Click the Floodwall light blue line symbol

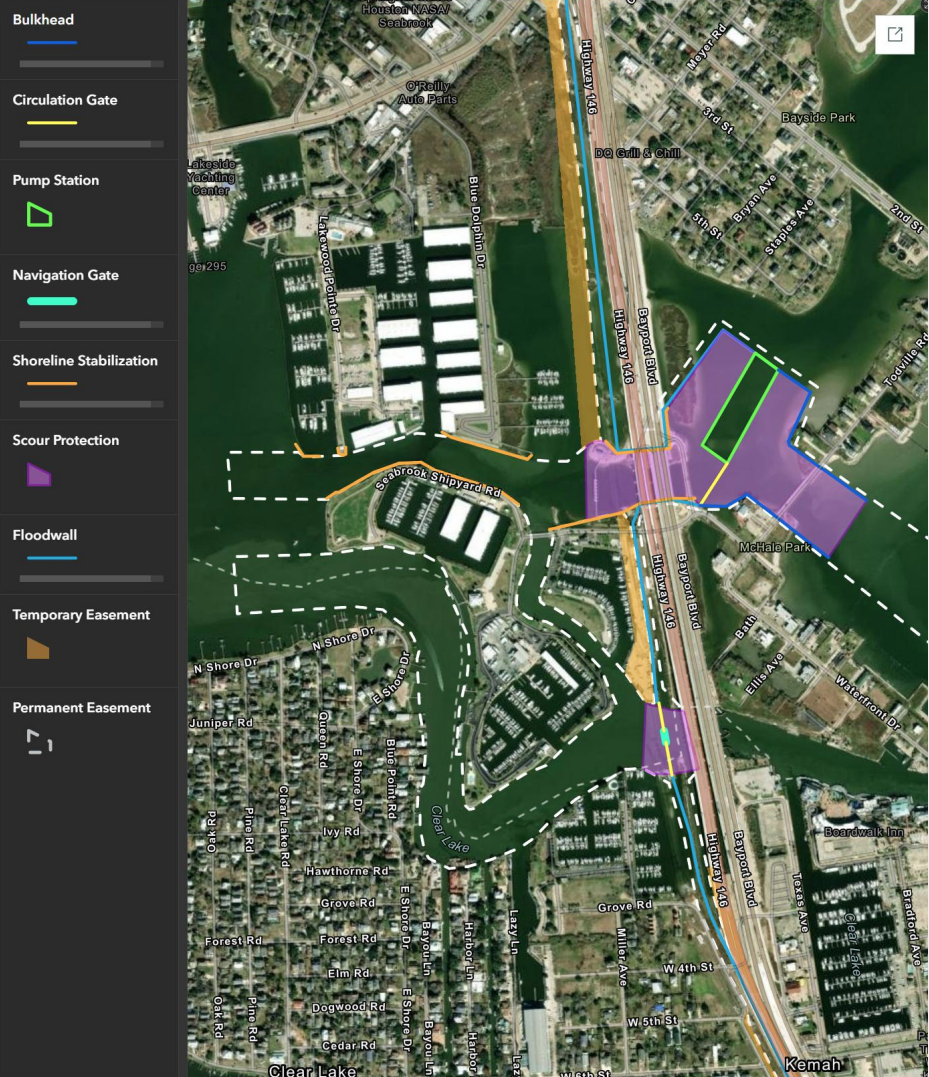[52, 558]
